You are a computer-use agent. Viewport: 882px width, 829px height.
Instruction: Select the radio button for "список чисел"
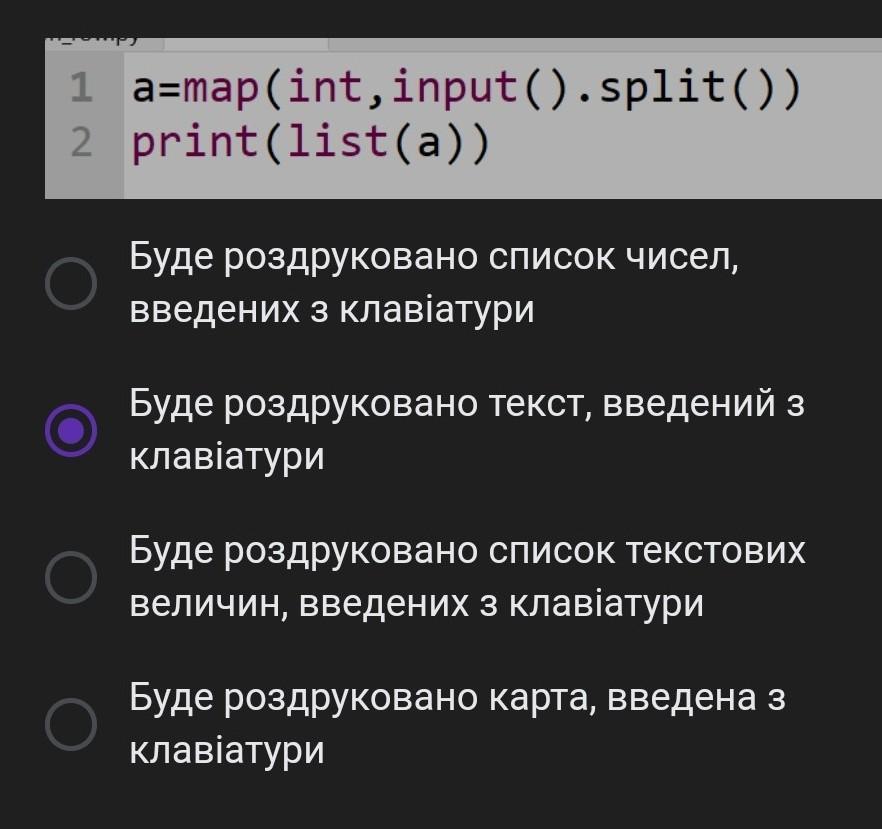coord(71,284)
